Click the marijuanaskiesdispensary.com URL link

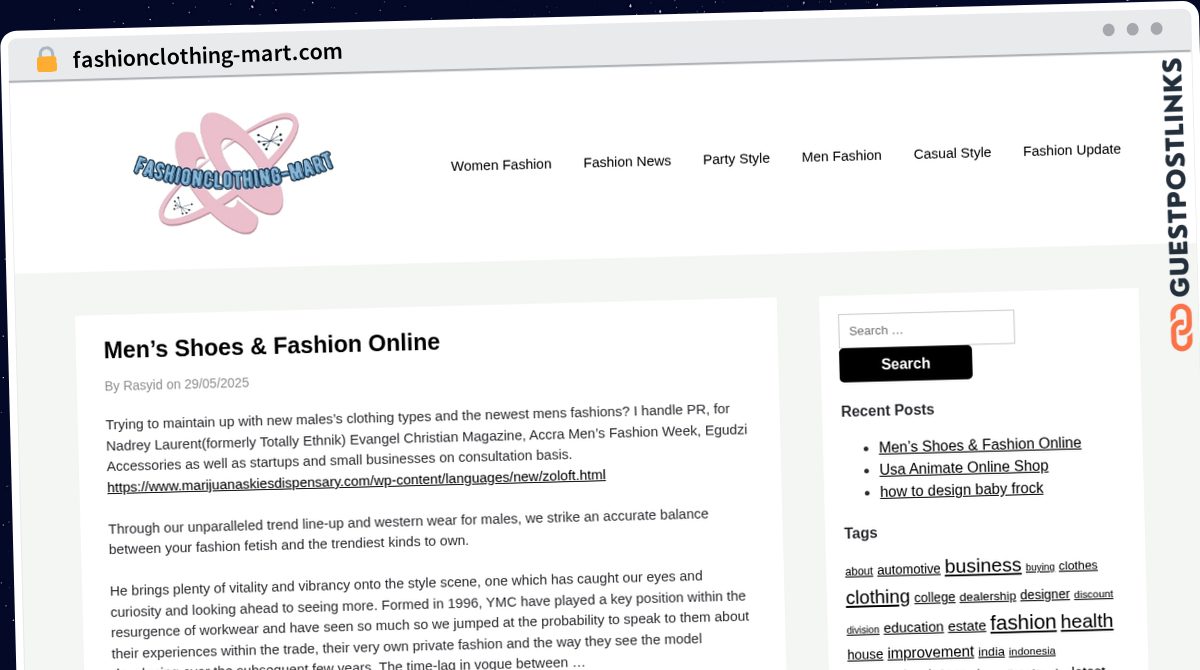point(356,480)
